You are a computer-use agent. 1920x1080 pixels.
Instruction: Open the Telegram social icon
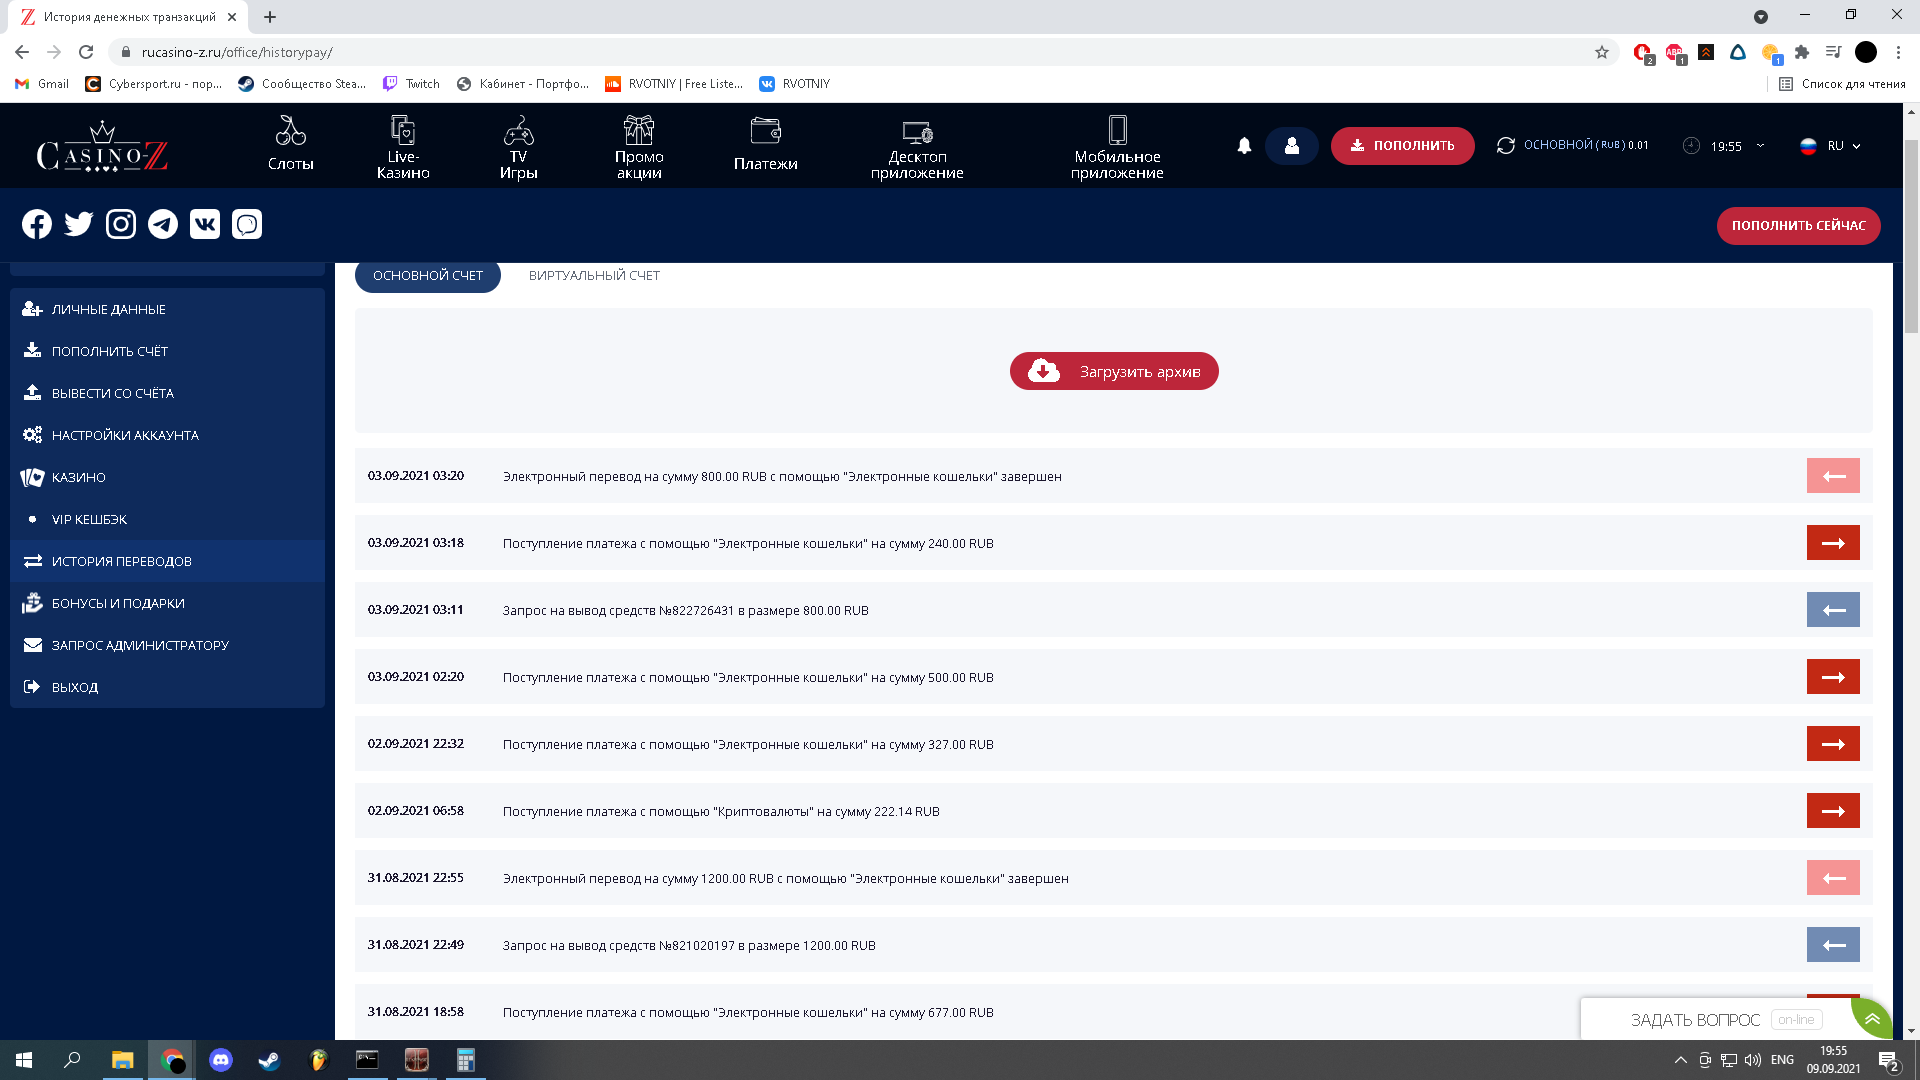[x=163, y=224]
